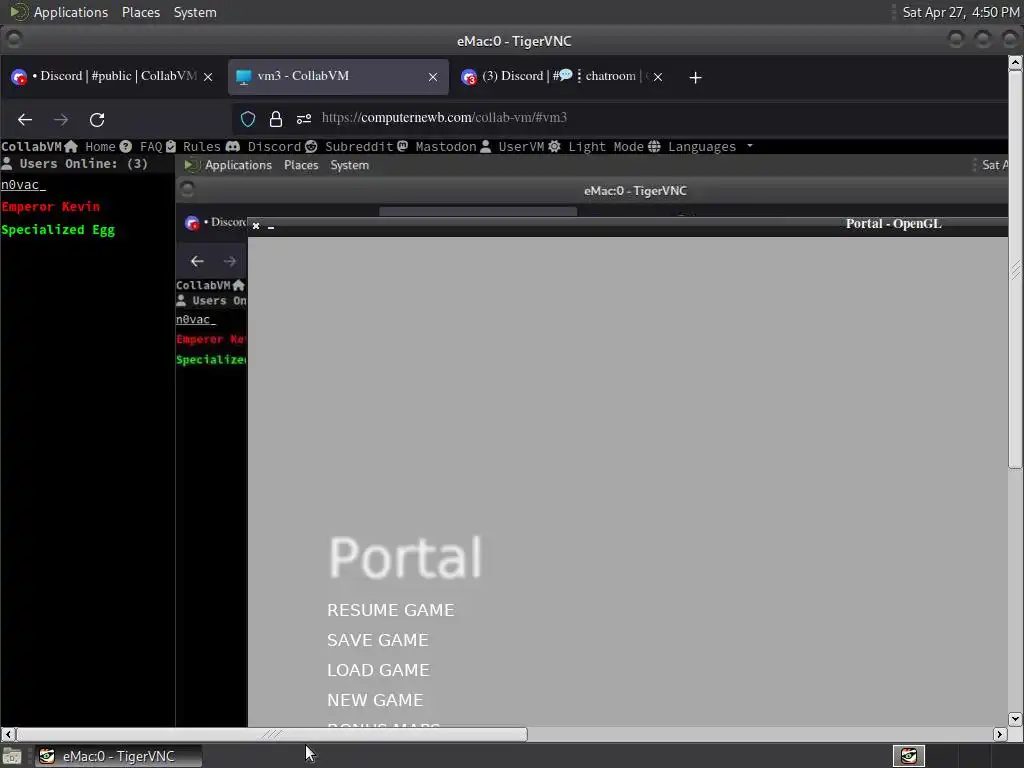Click the horizontal scrollbar thumb
Image resolution: width=1024 pixels, height=768 pixels.
coord(272,735)
